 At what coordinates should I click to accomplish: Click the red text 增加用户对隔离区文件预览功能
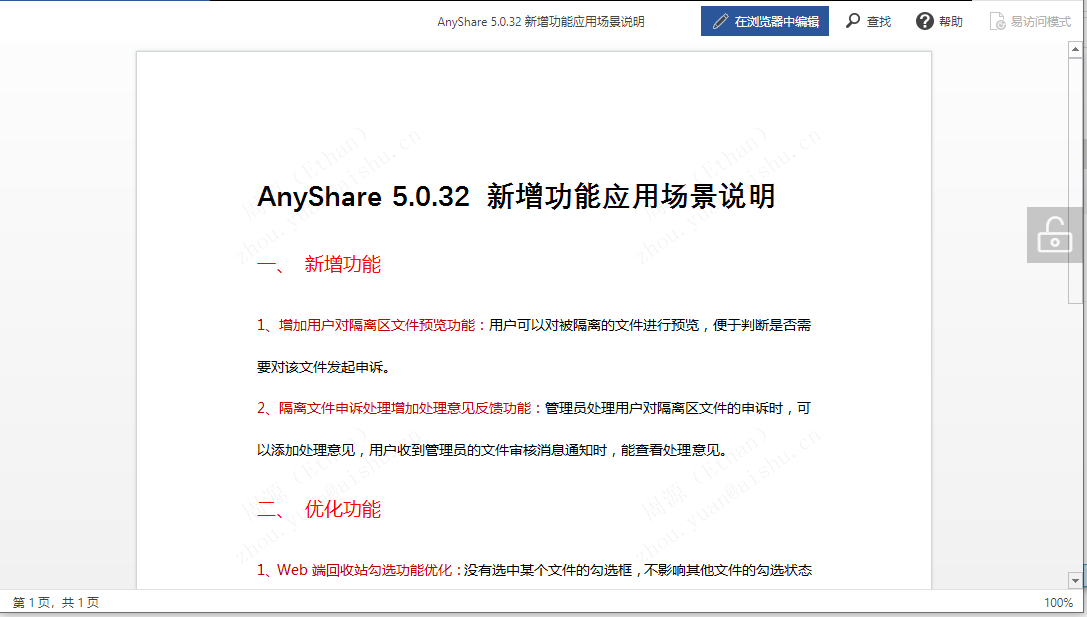(x=377, y=325)
